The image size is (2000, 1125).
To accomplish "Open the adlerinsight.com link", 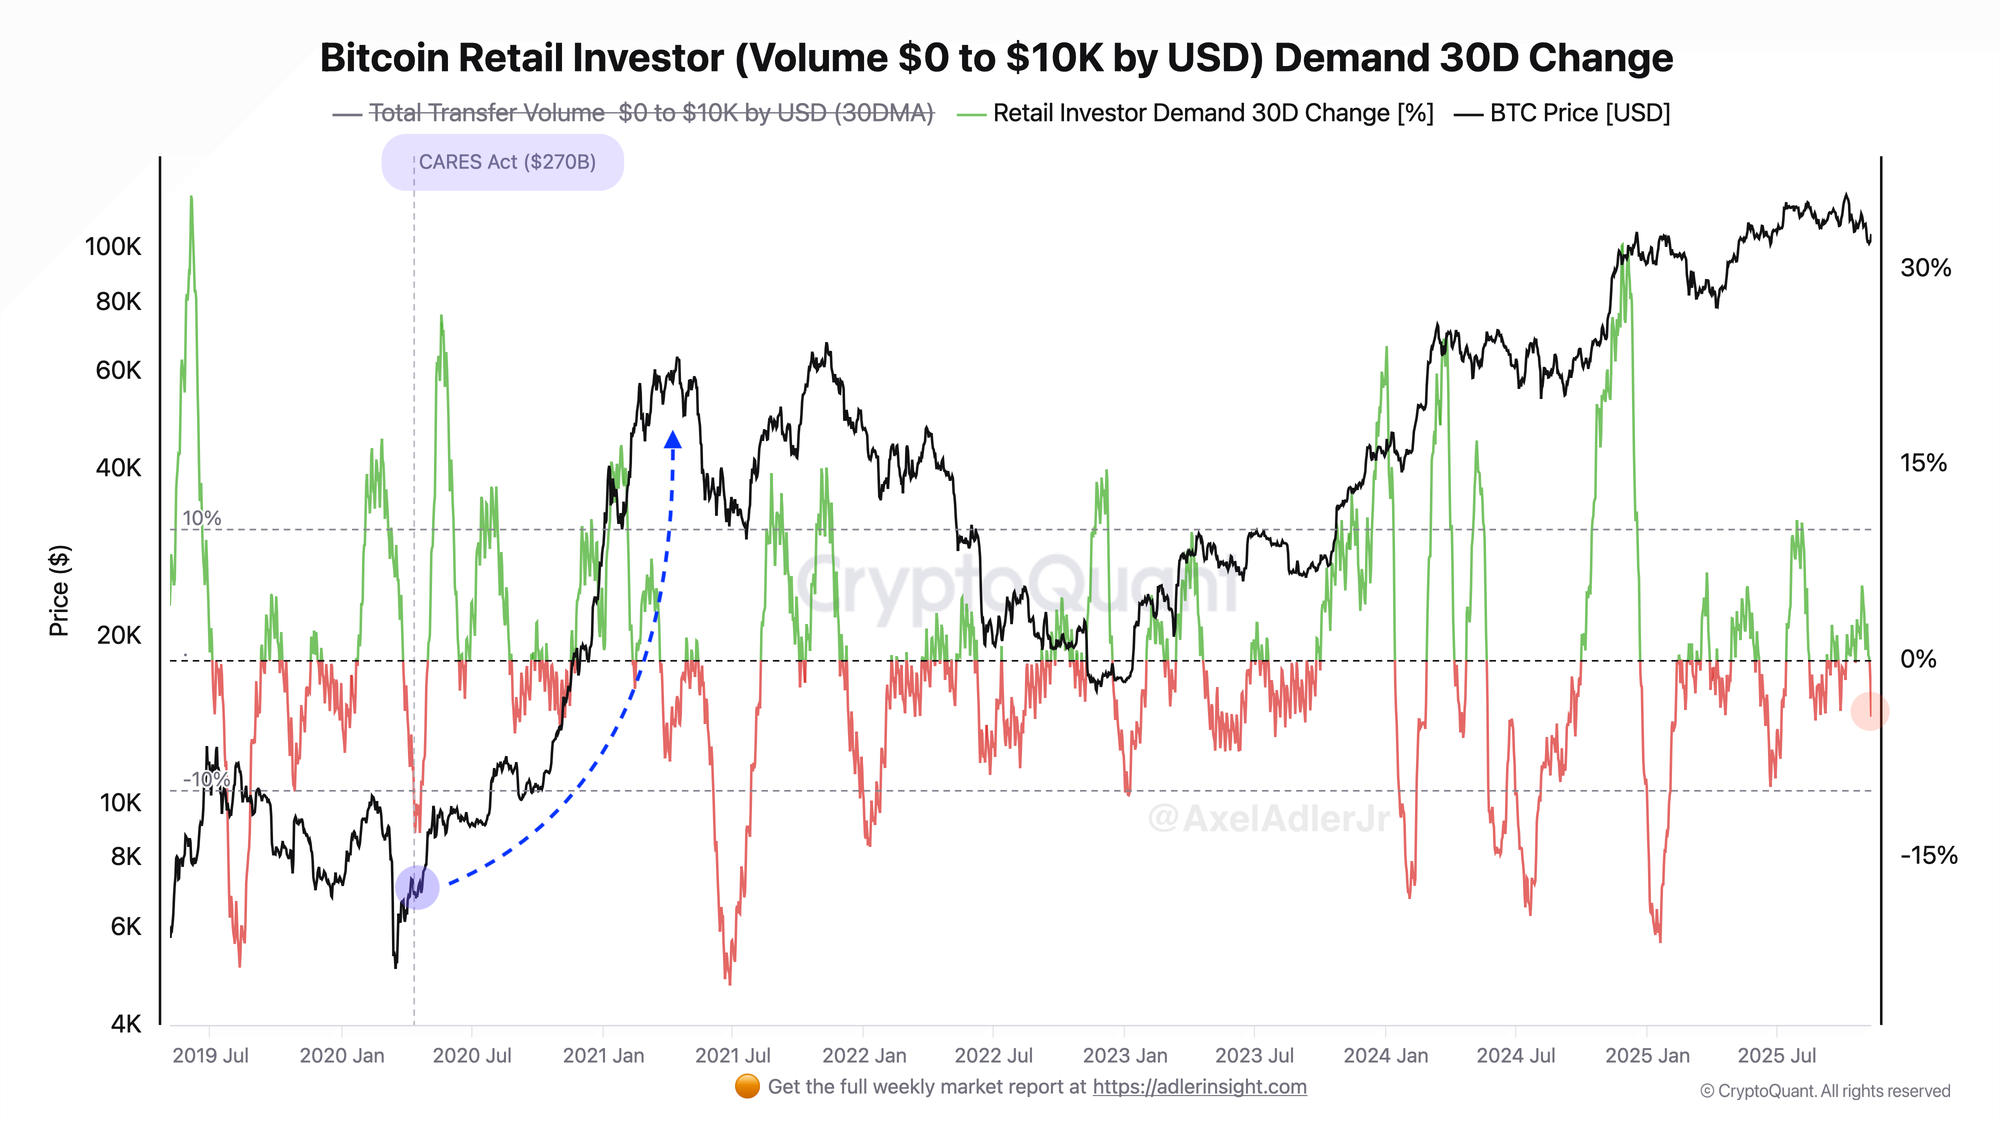I will 1199,1087.
